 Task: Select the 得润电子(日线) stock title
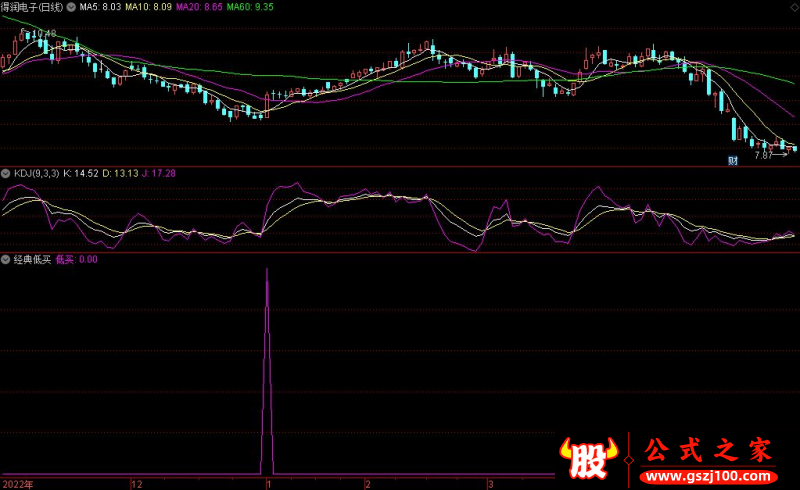point(32,6)
